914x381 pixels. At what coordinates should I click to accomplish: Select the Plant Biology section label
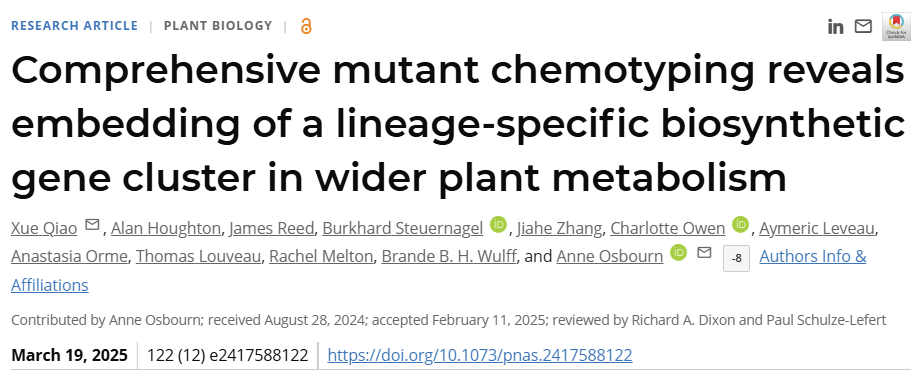tap(218, 26)
